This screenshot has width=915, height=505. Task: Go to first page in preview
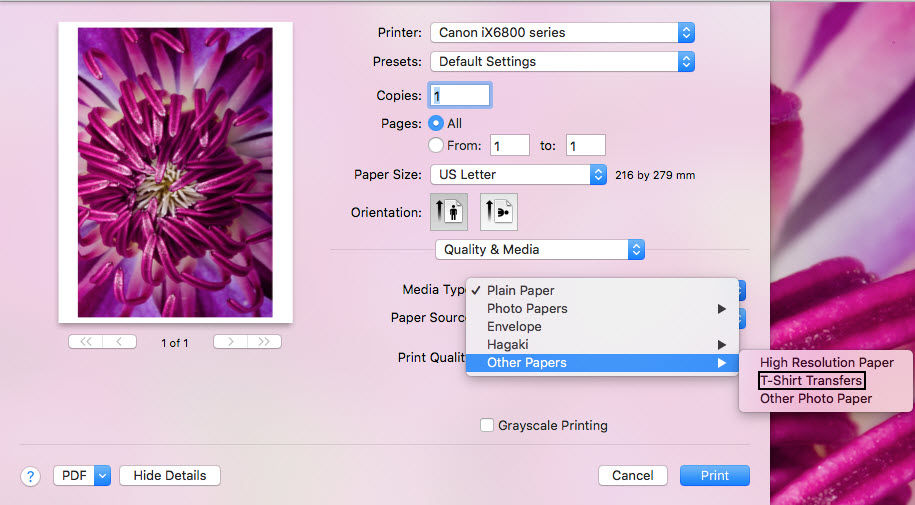click(x=85, y=342)
